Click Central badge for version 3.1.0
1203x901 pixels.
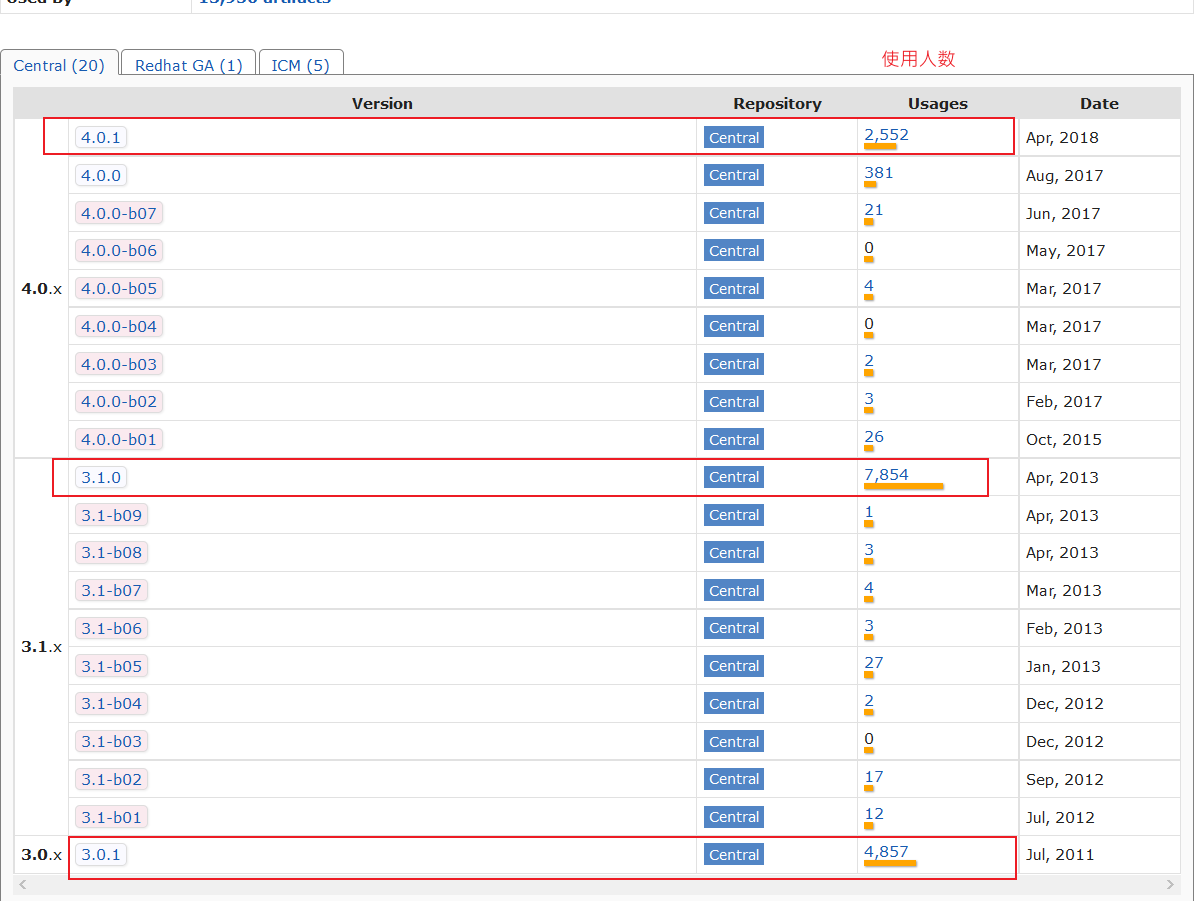point(734,478)
